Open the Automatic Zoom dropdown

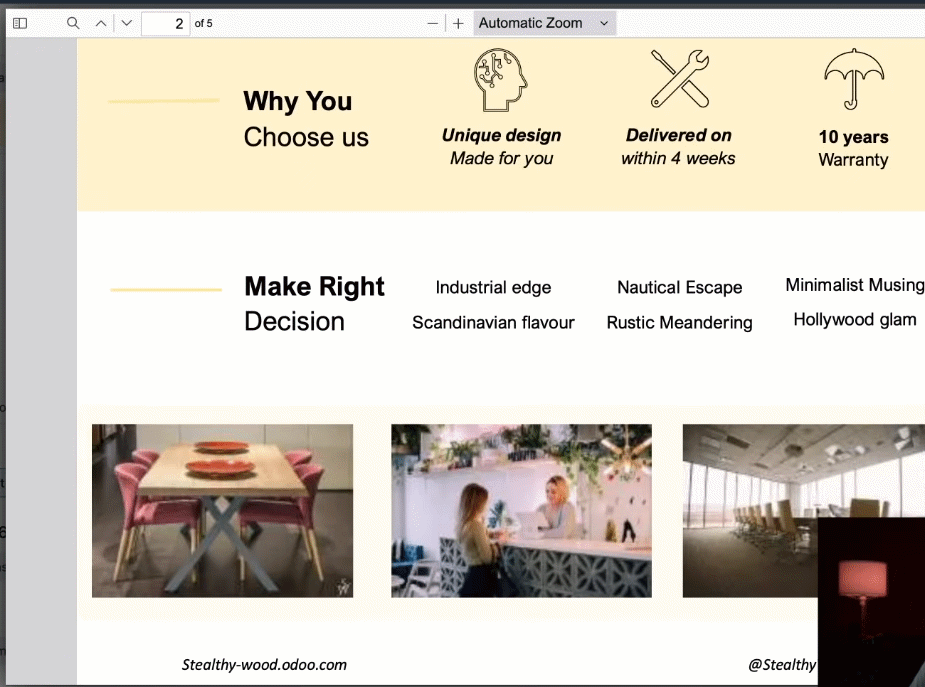click(x=544, y=23)
